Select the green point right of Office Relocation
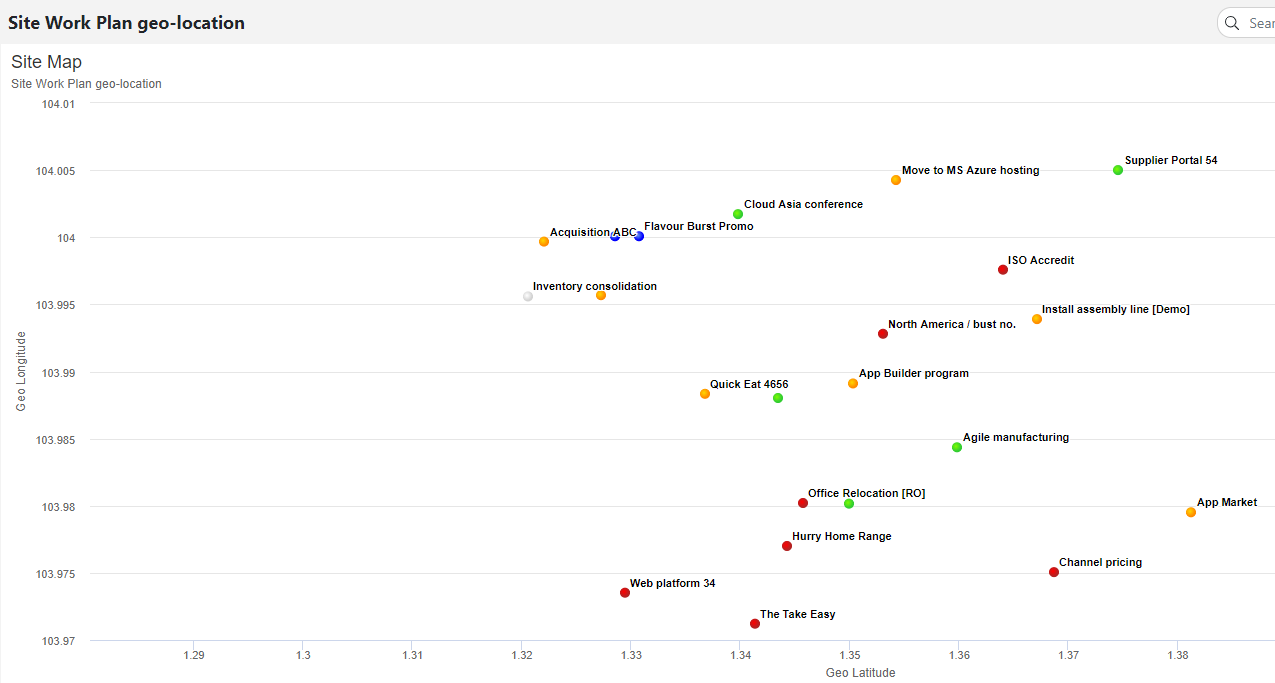The image size is (1275, 683). [x=849, y=504]
